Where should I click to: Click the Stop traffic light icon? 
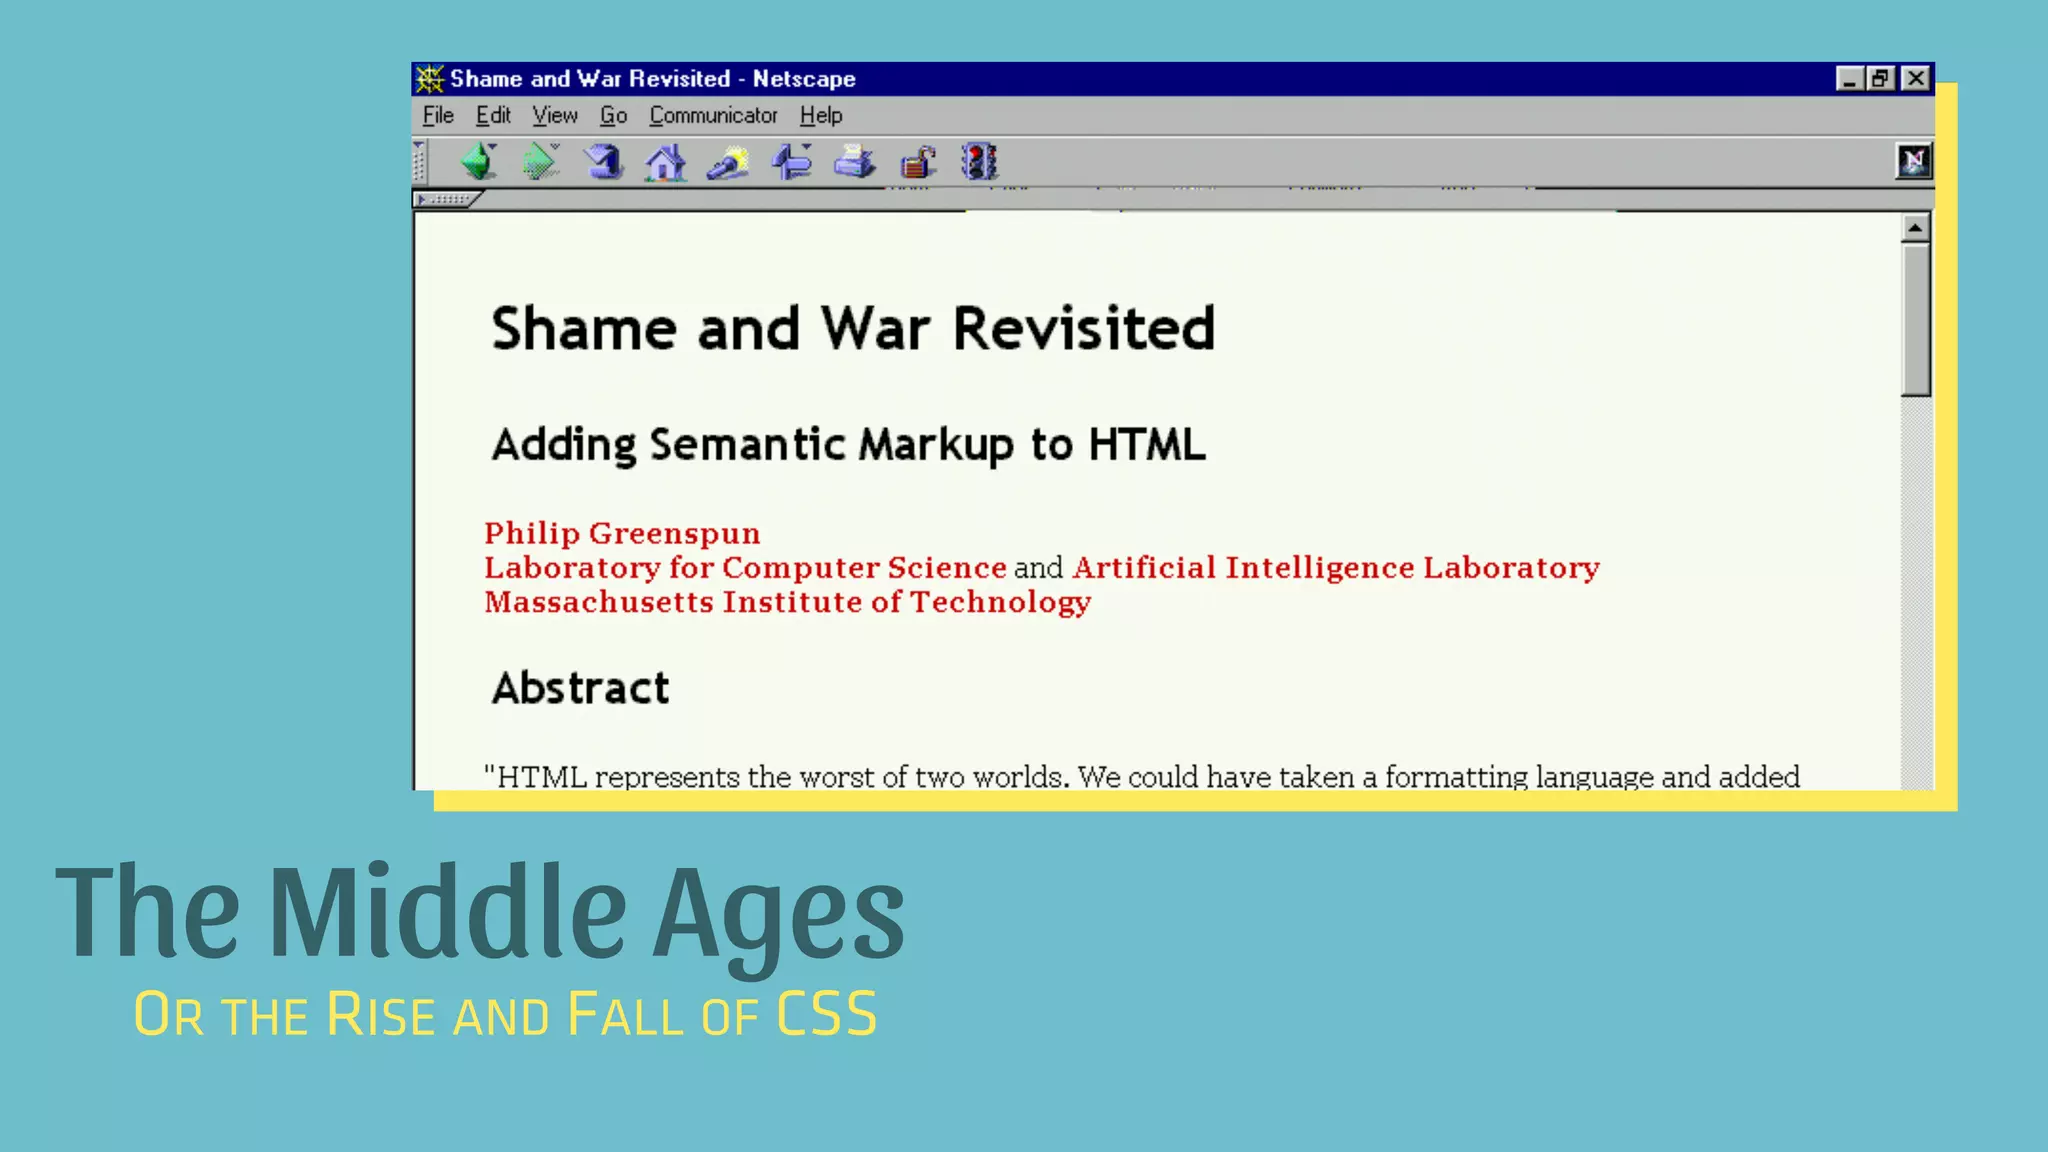(979, 161)
